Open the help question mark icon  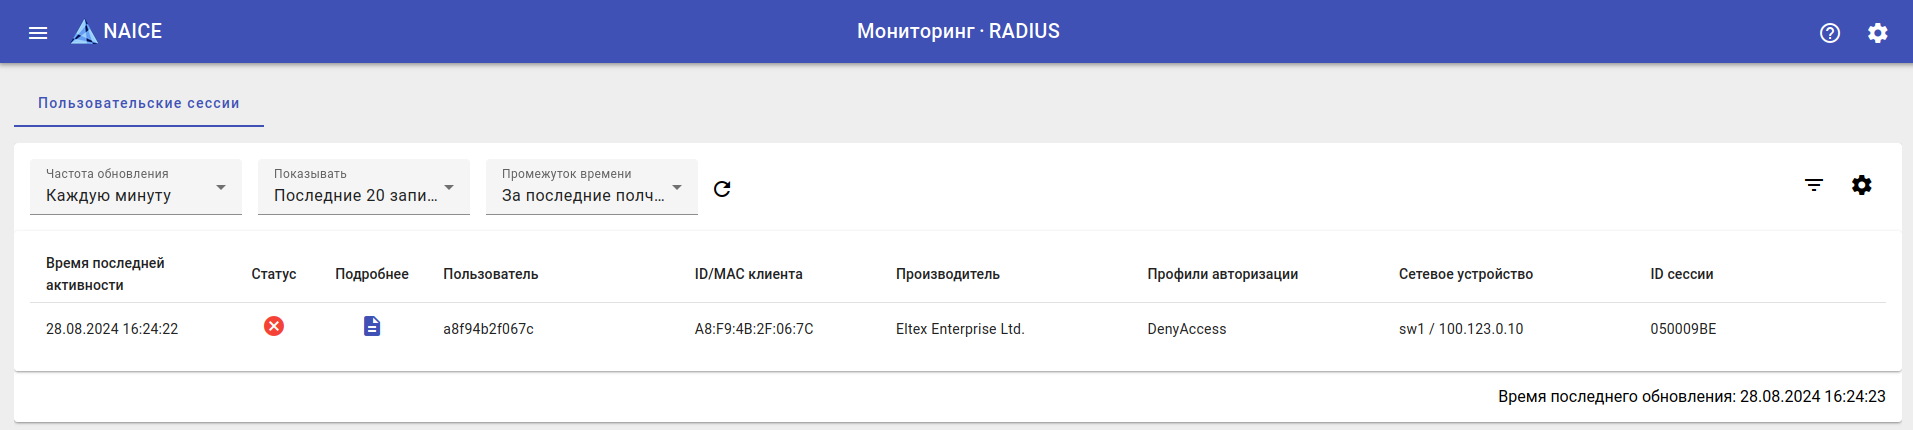[x=1829, y=33]
